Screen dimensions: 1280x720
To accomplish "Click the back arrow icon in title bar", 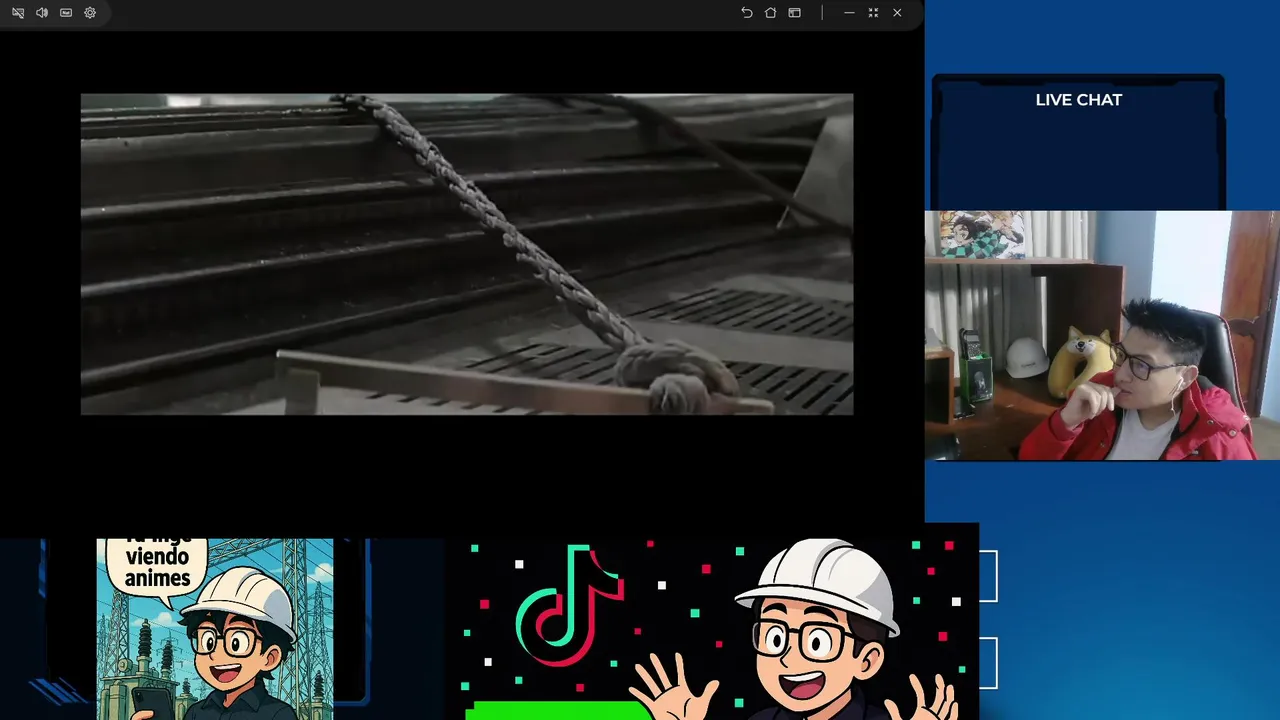I will pyautogui.click(x=746, y=13).
